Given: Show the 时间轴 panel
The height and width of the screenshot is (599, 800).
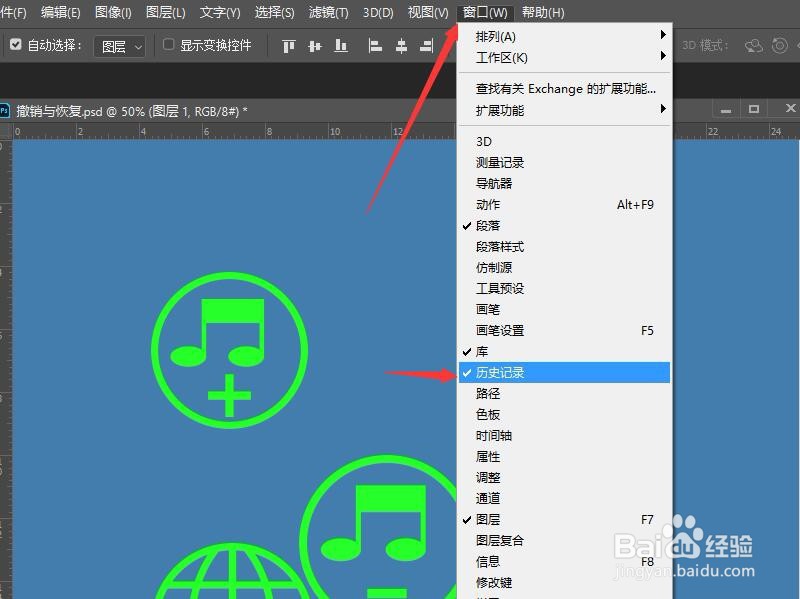Looking at the screenshot, I should tap(564, 436).
